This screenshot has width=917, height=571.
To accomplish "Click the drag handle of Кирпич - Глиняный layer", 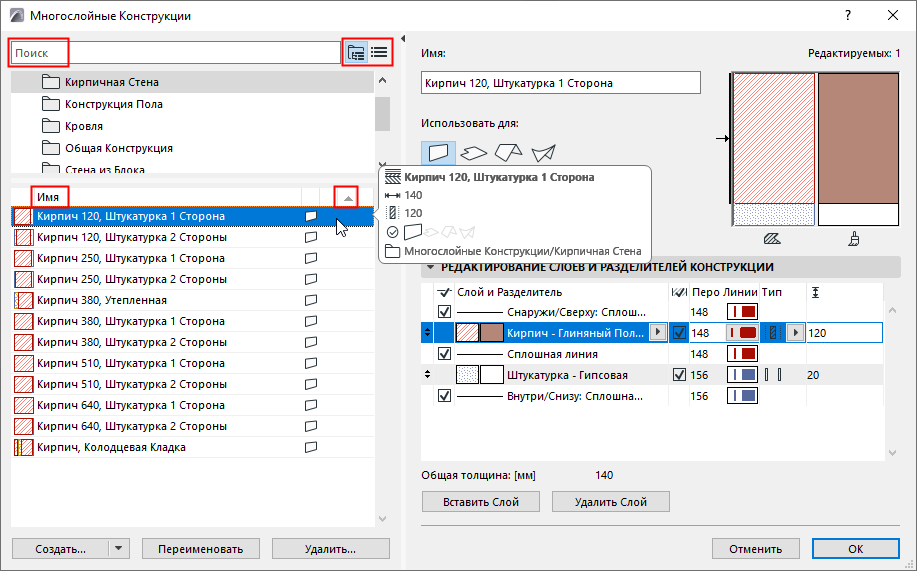I will point(428,333).
